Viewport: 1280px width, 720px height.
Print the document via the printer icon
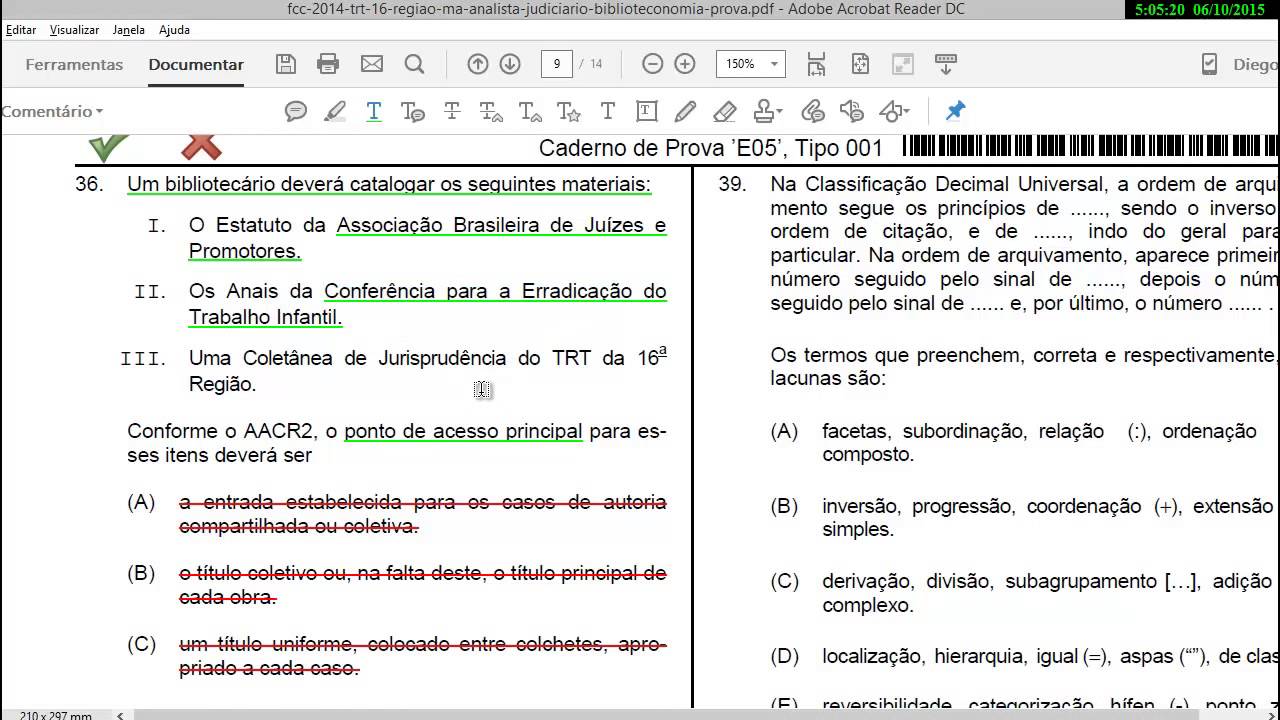coord(328,64)
